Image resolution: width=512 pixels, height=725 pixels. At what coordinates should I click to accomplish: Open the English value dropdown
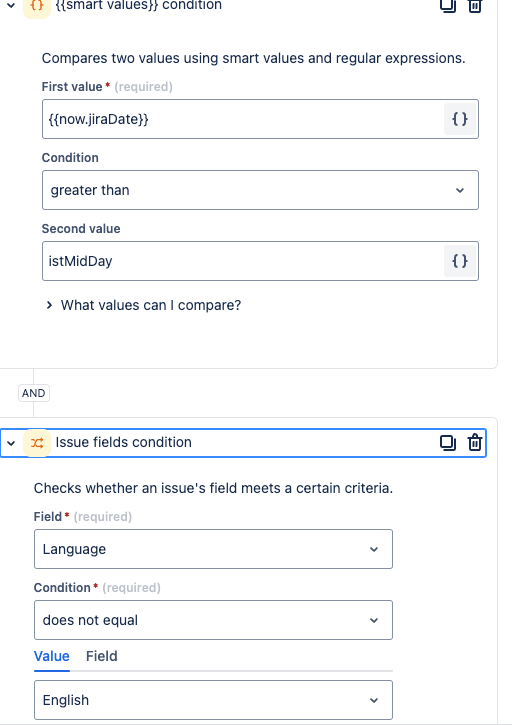pos(213,700)
